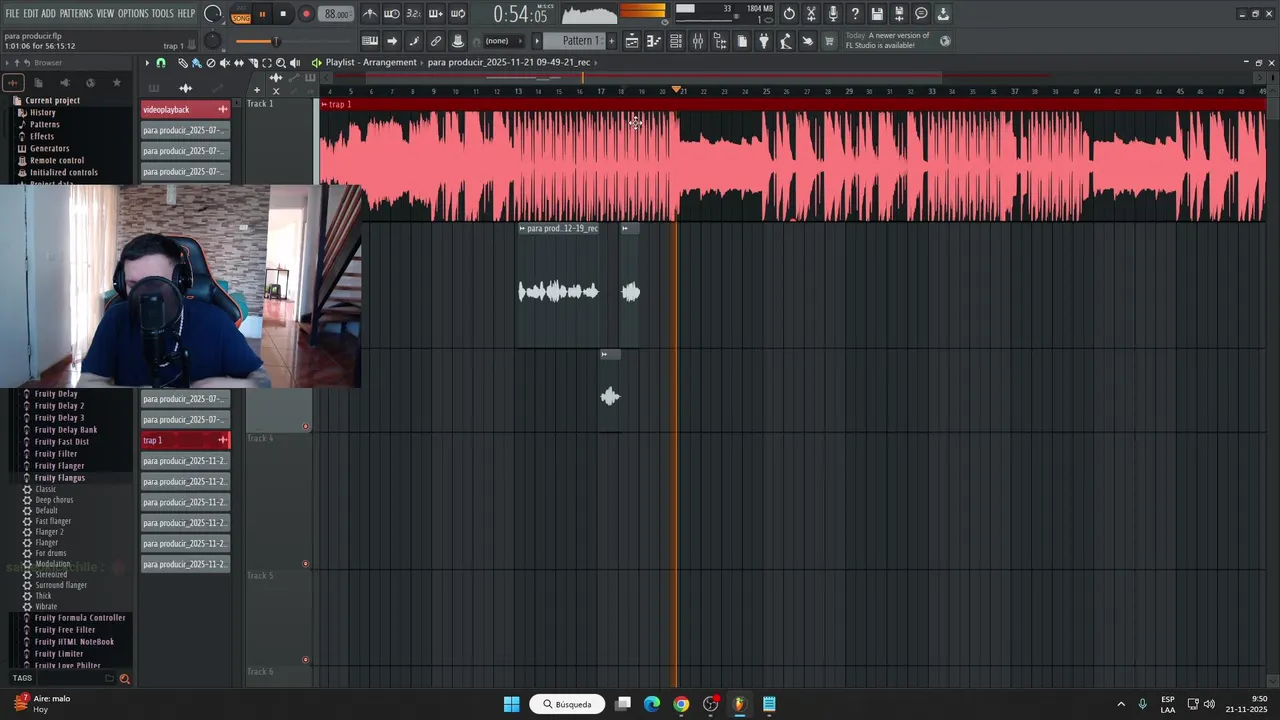Toggle auto-scroll arrow icon
Screen dimensions: 1280x720
click(x=392, y=41)
